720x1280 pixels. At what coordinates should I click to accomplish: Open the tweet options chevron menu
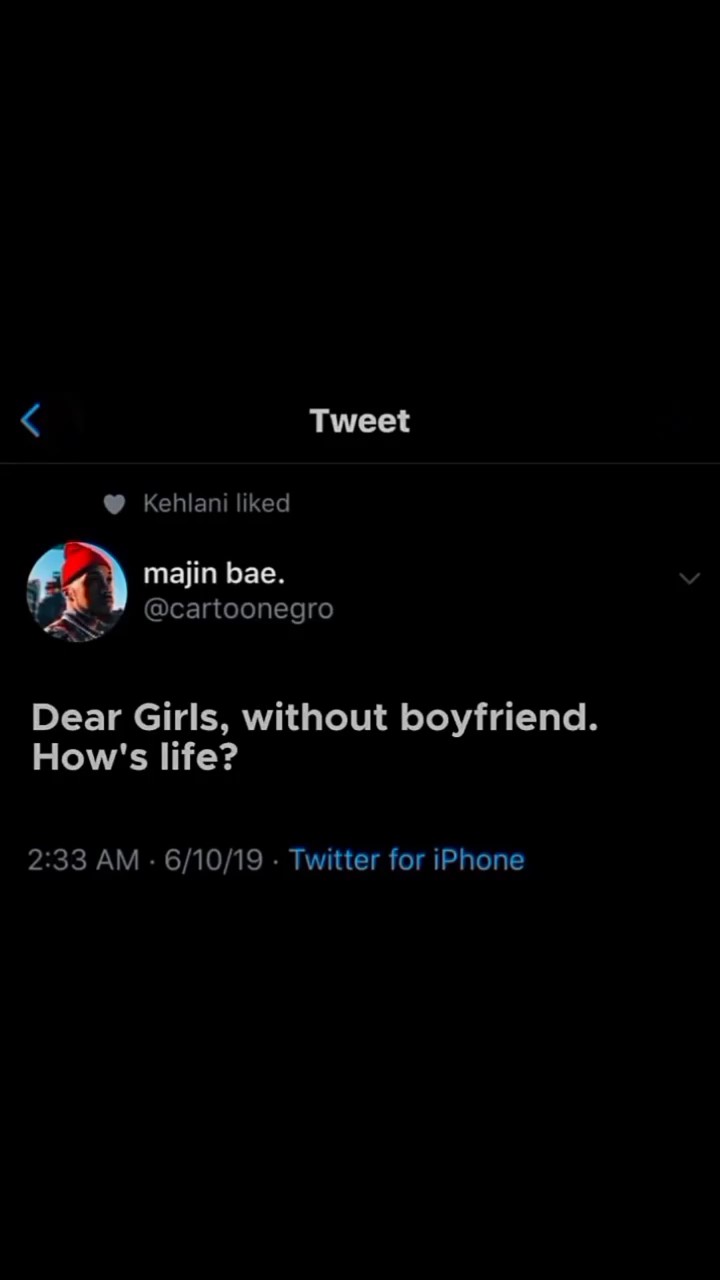(689, 578)
